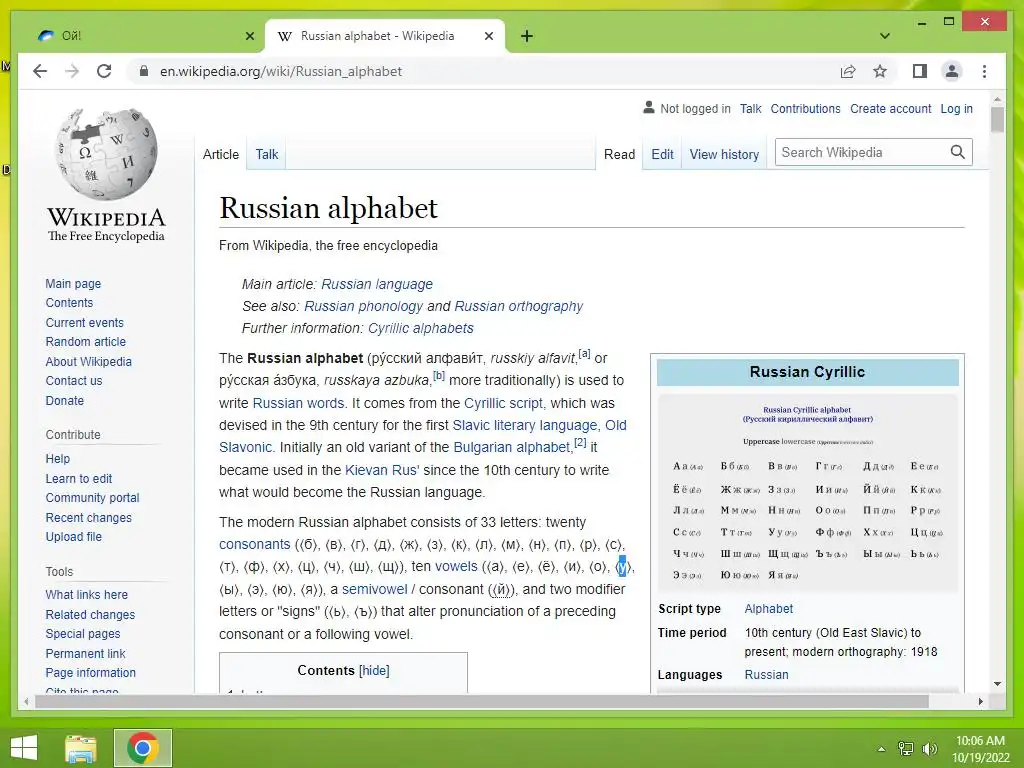The height and width of the screenshot is (768, 1024).
Task: Select the Talk page tab
Action: click(266, 154)
